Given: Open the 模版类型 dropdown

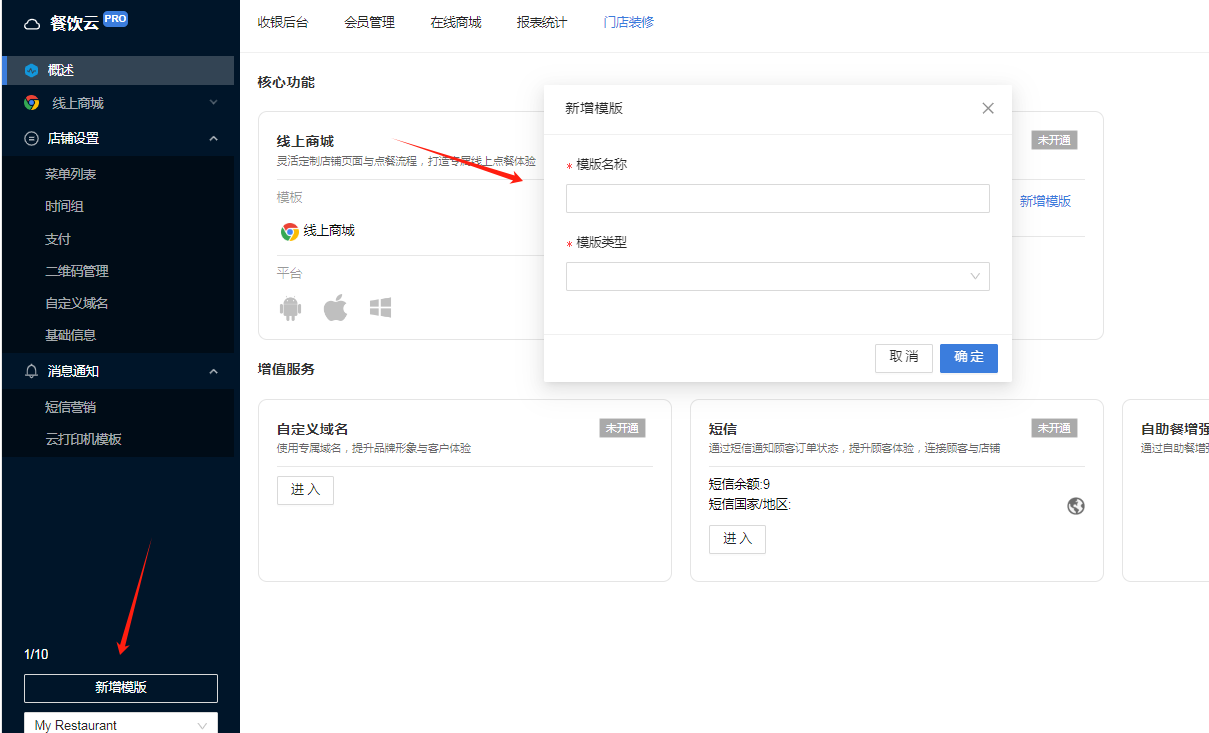Looking at the screenshot, I should (778, 276).
